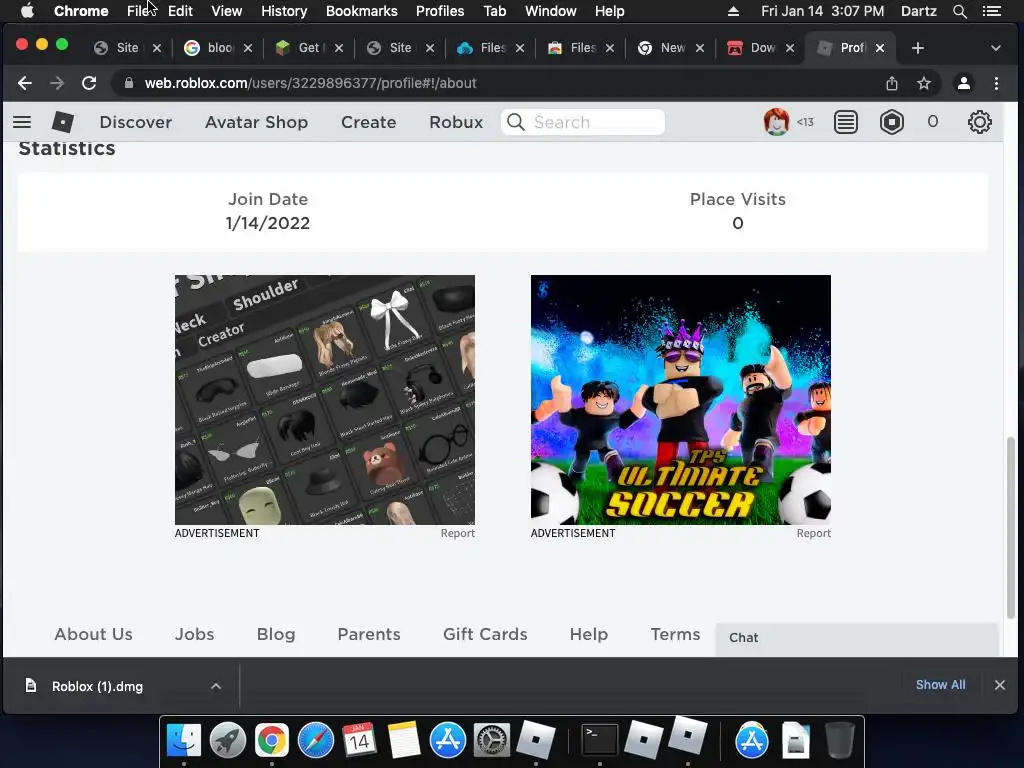Click the Roblox logo home icon
The image size is (1024, 768).
click(63, 122)
